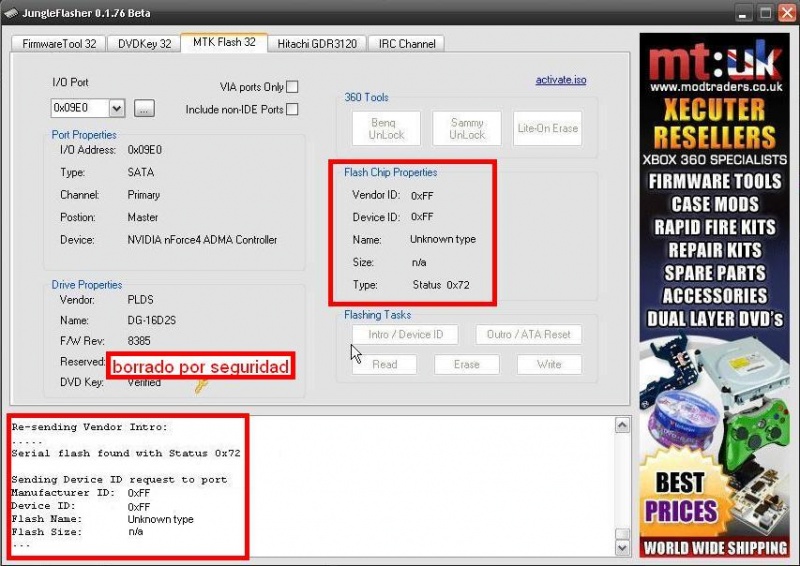Click the Intro / Device ID button

(x=405, y=335)
